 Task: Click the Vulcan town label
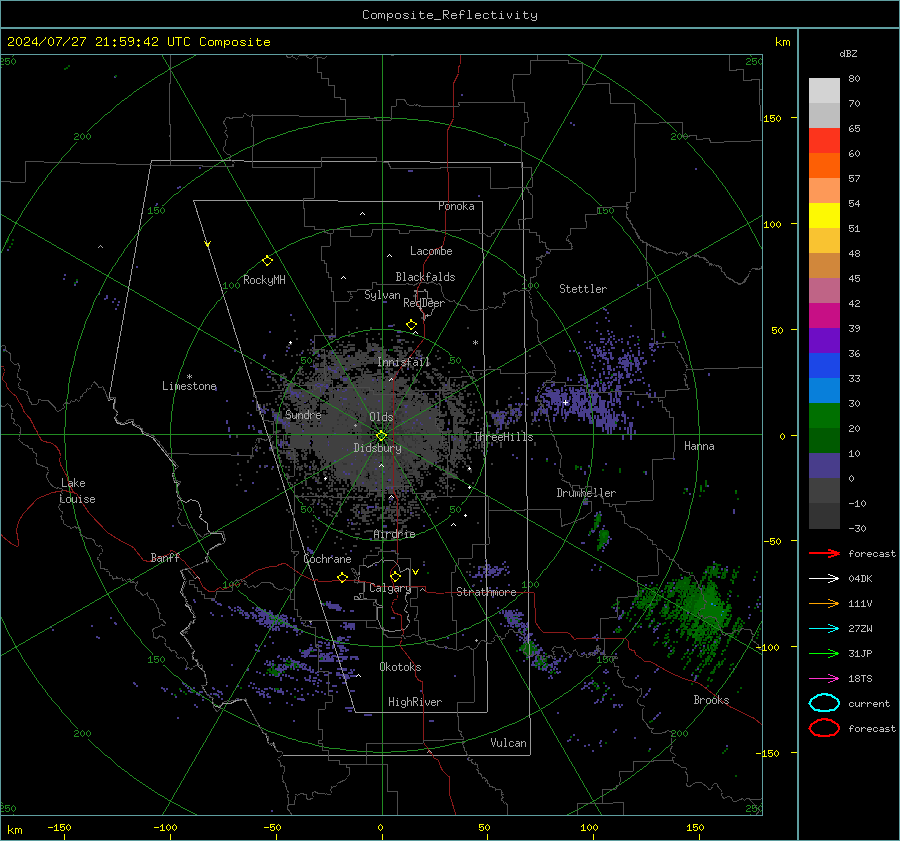point(508,743)
